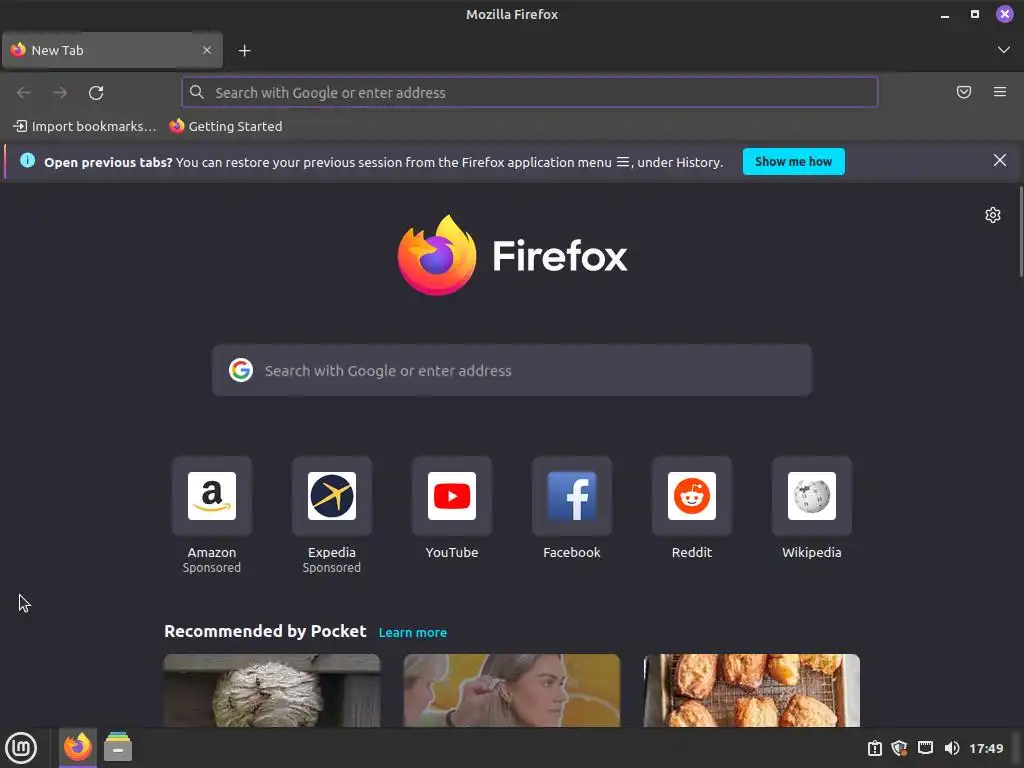This screenshot has height=768, width=1024.
Task: Open Getting Started bookmark
Action: click(226, 126)
